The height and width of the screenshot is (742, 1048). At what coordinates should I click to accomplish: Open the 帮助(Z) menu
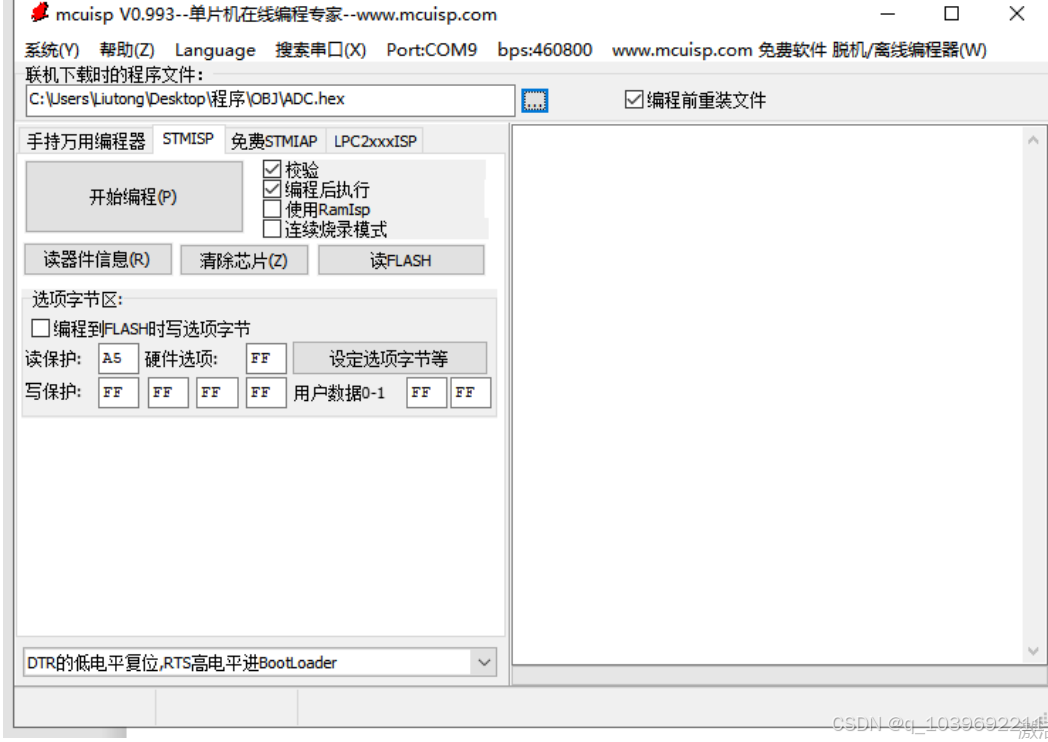click(x=127, y=50)
